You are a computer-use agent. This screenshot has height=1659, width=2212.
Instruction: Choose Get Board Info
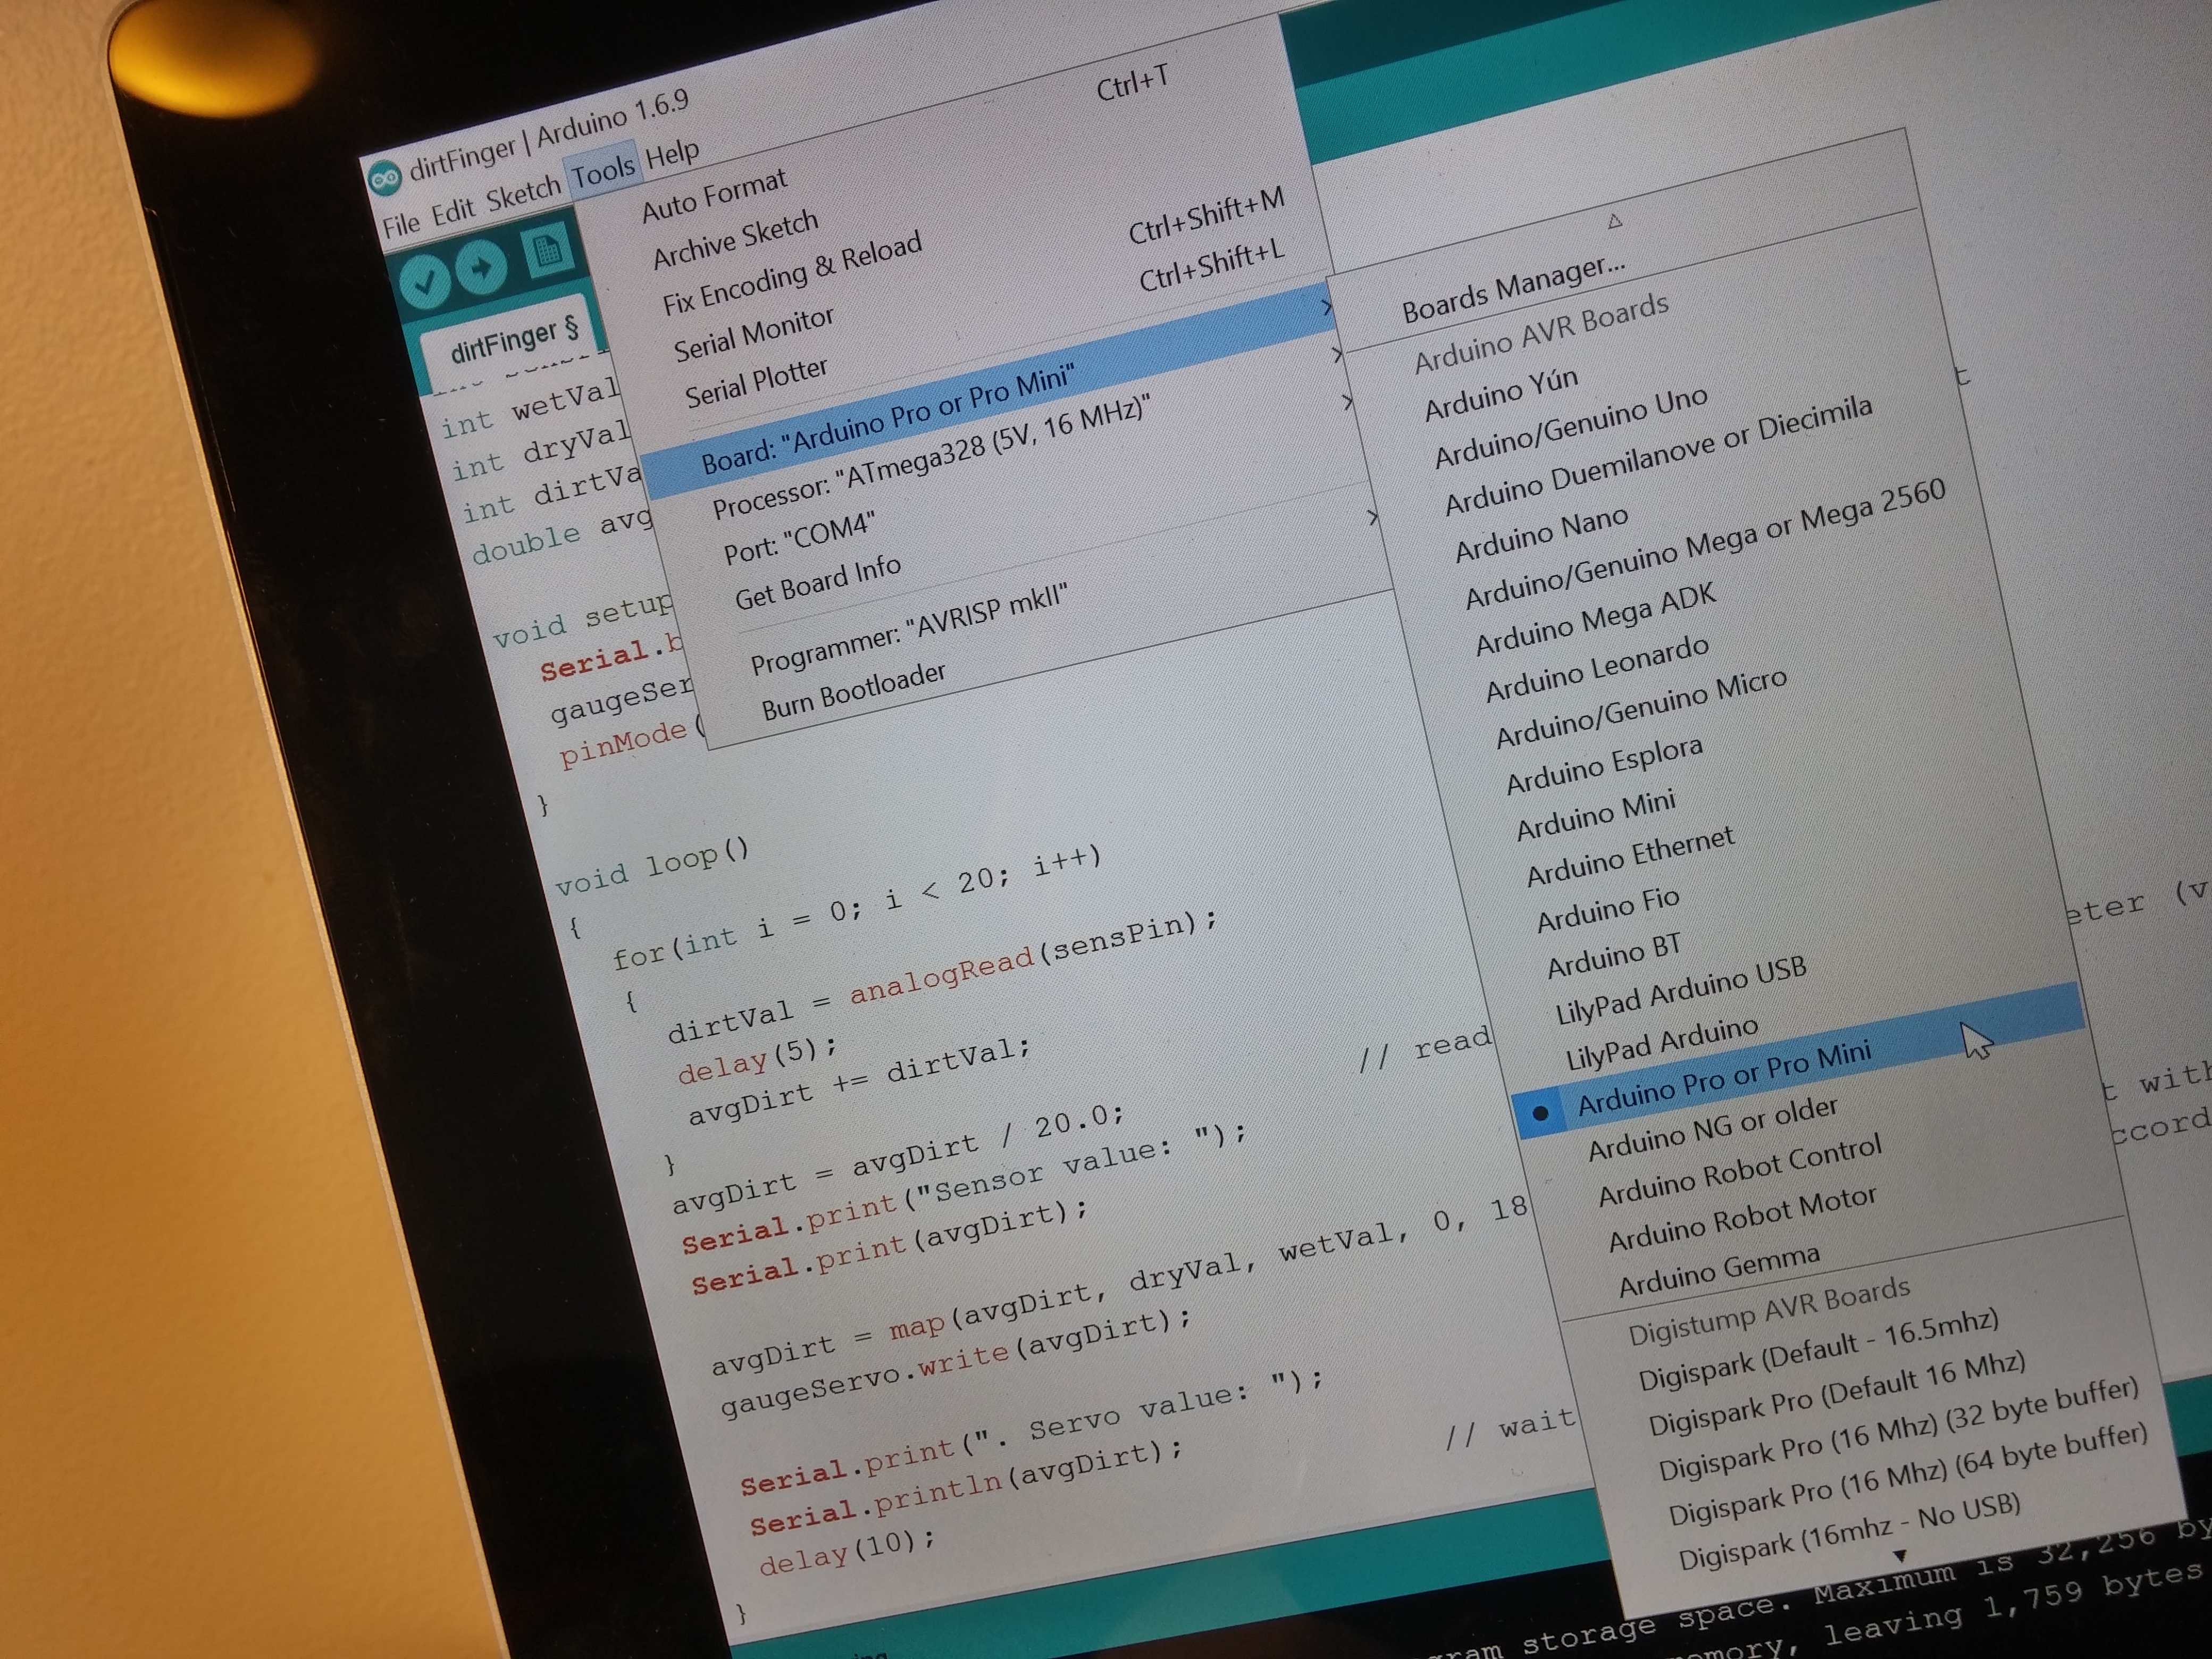(817, 581)
